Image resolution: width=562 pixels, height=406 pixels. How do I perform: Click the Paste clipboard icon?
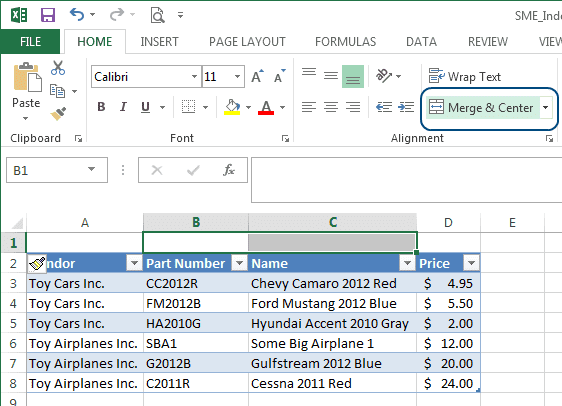(27, 77)
